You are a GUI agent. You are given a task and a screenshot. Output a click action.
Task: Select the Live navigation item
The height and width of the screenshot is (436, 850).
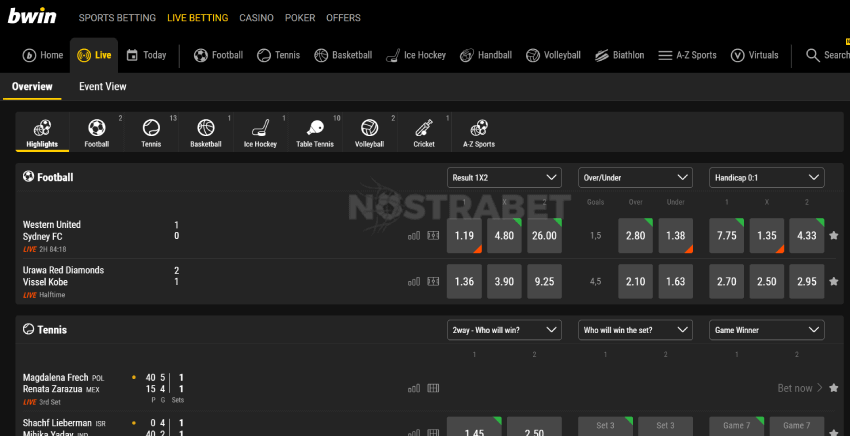pos(94,55)
